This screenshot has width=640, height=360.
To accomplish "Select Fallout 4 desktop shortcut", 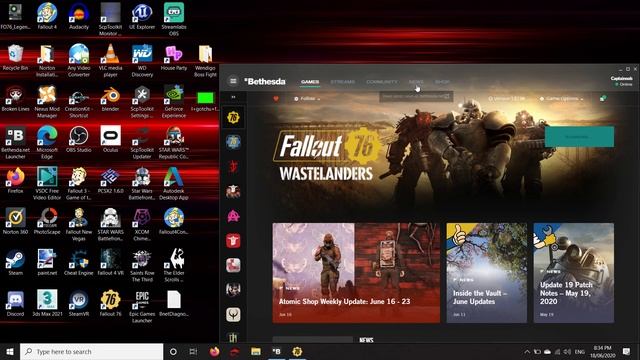I will pos(47,16).
